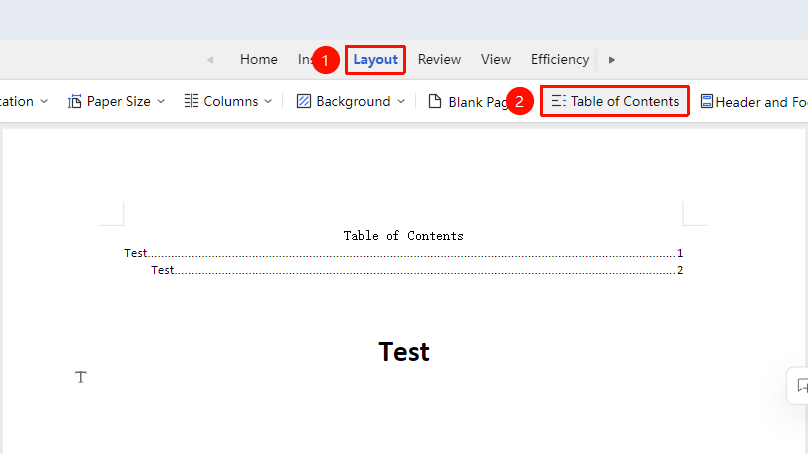Click the Header and Footer icon
Viewport: 808px width, 454px height.
point(706,102)
